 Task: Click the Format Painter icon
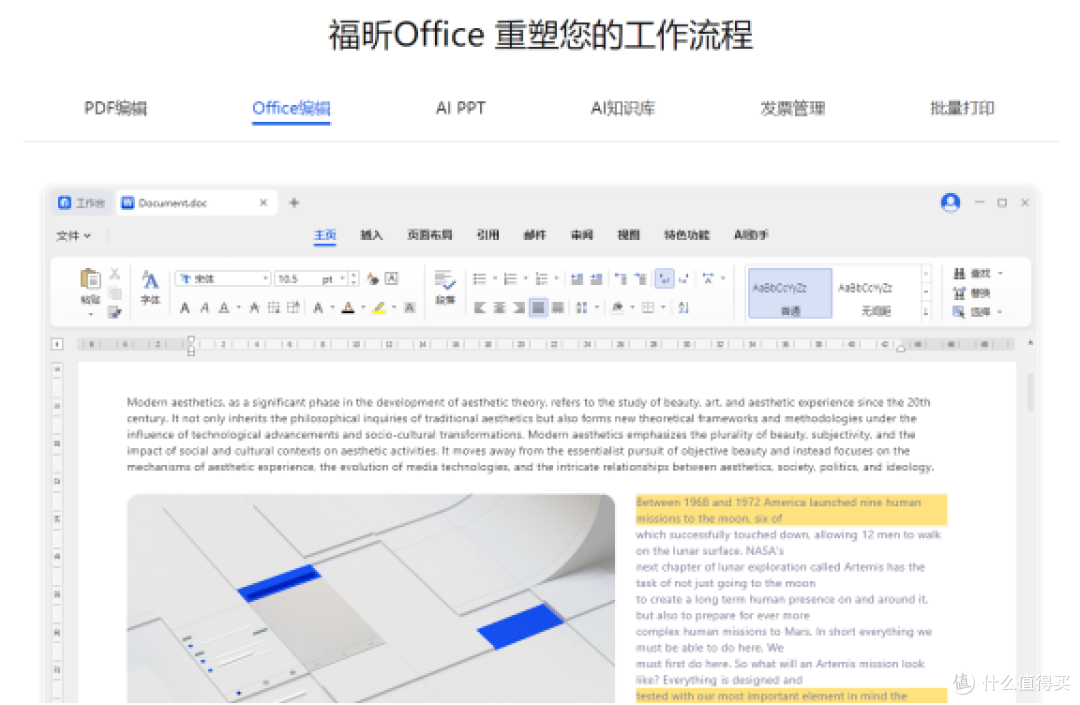114,313
